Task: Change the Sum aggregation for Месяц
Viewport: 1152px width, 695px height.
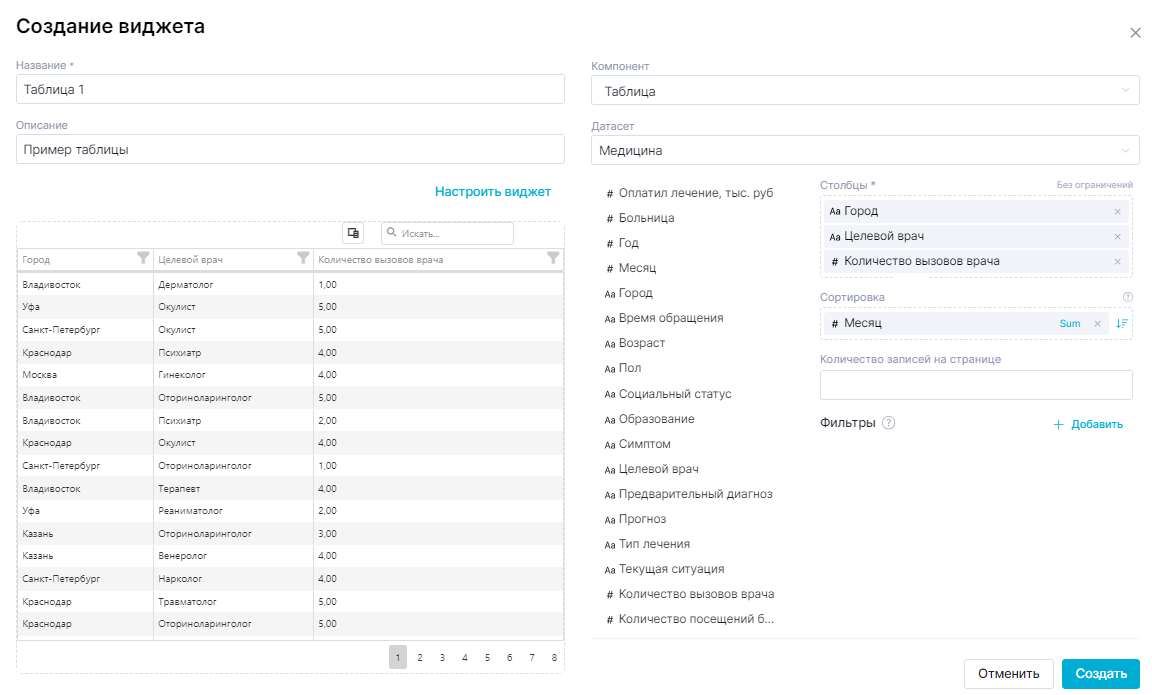Action: coord(1070,323)
